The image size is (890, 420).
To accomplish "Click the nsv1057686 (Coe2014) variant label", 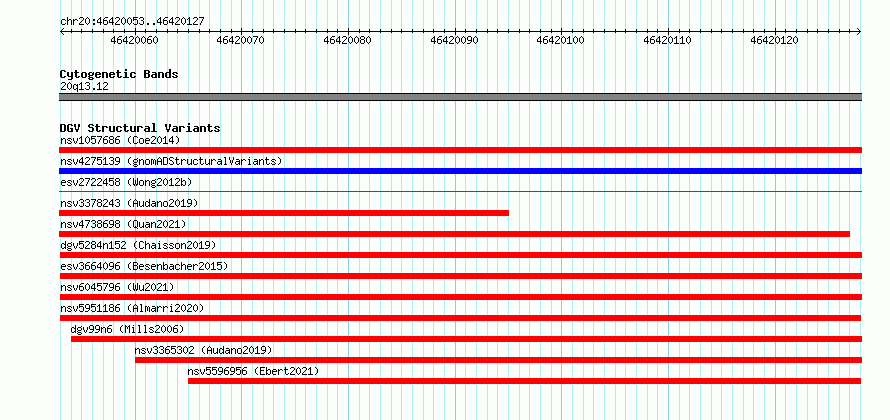I will pyautogui.click(x=120, y=140).
